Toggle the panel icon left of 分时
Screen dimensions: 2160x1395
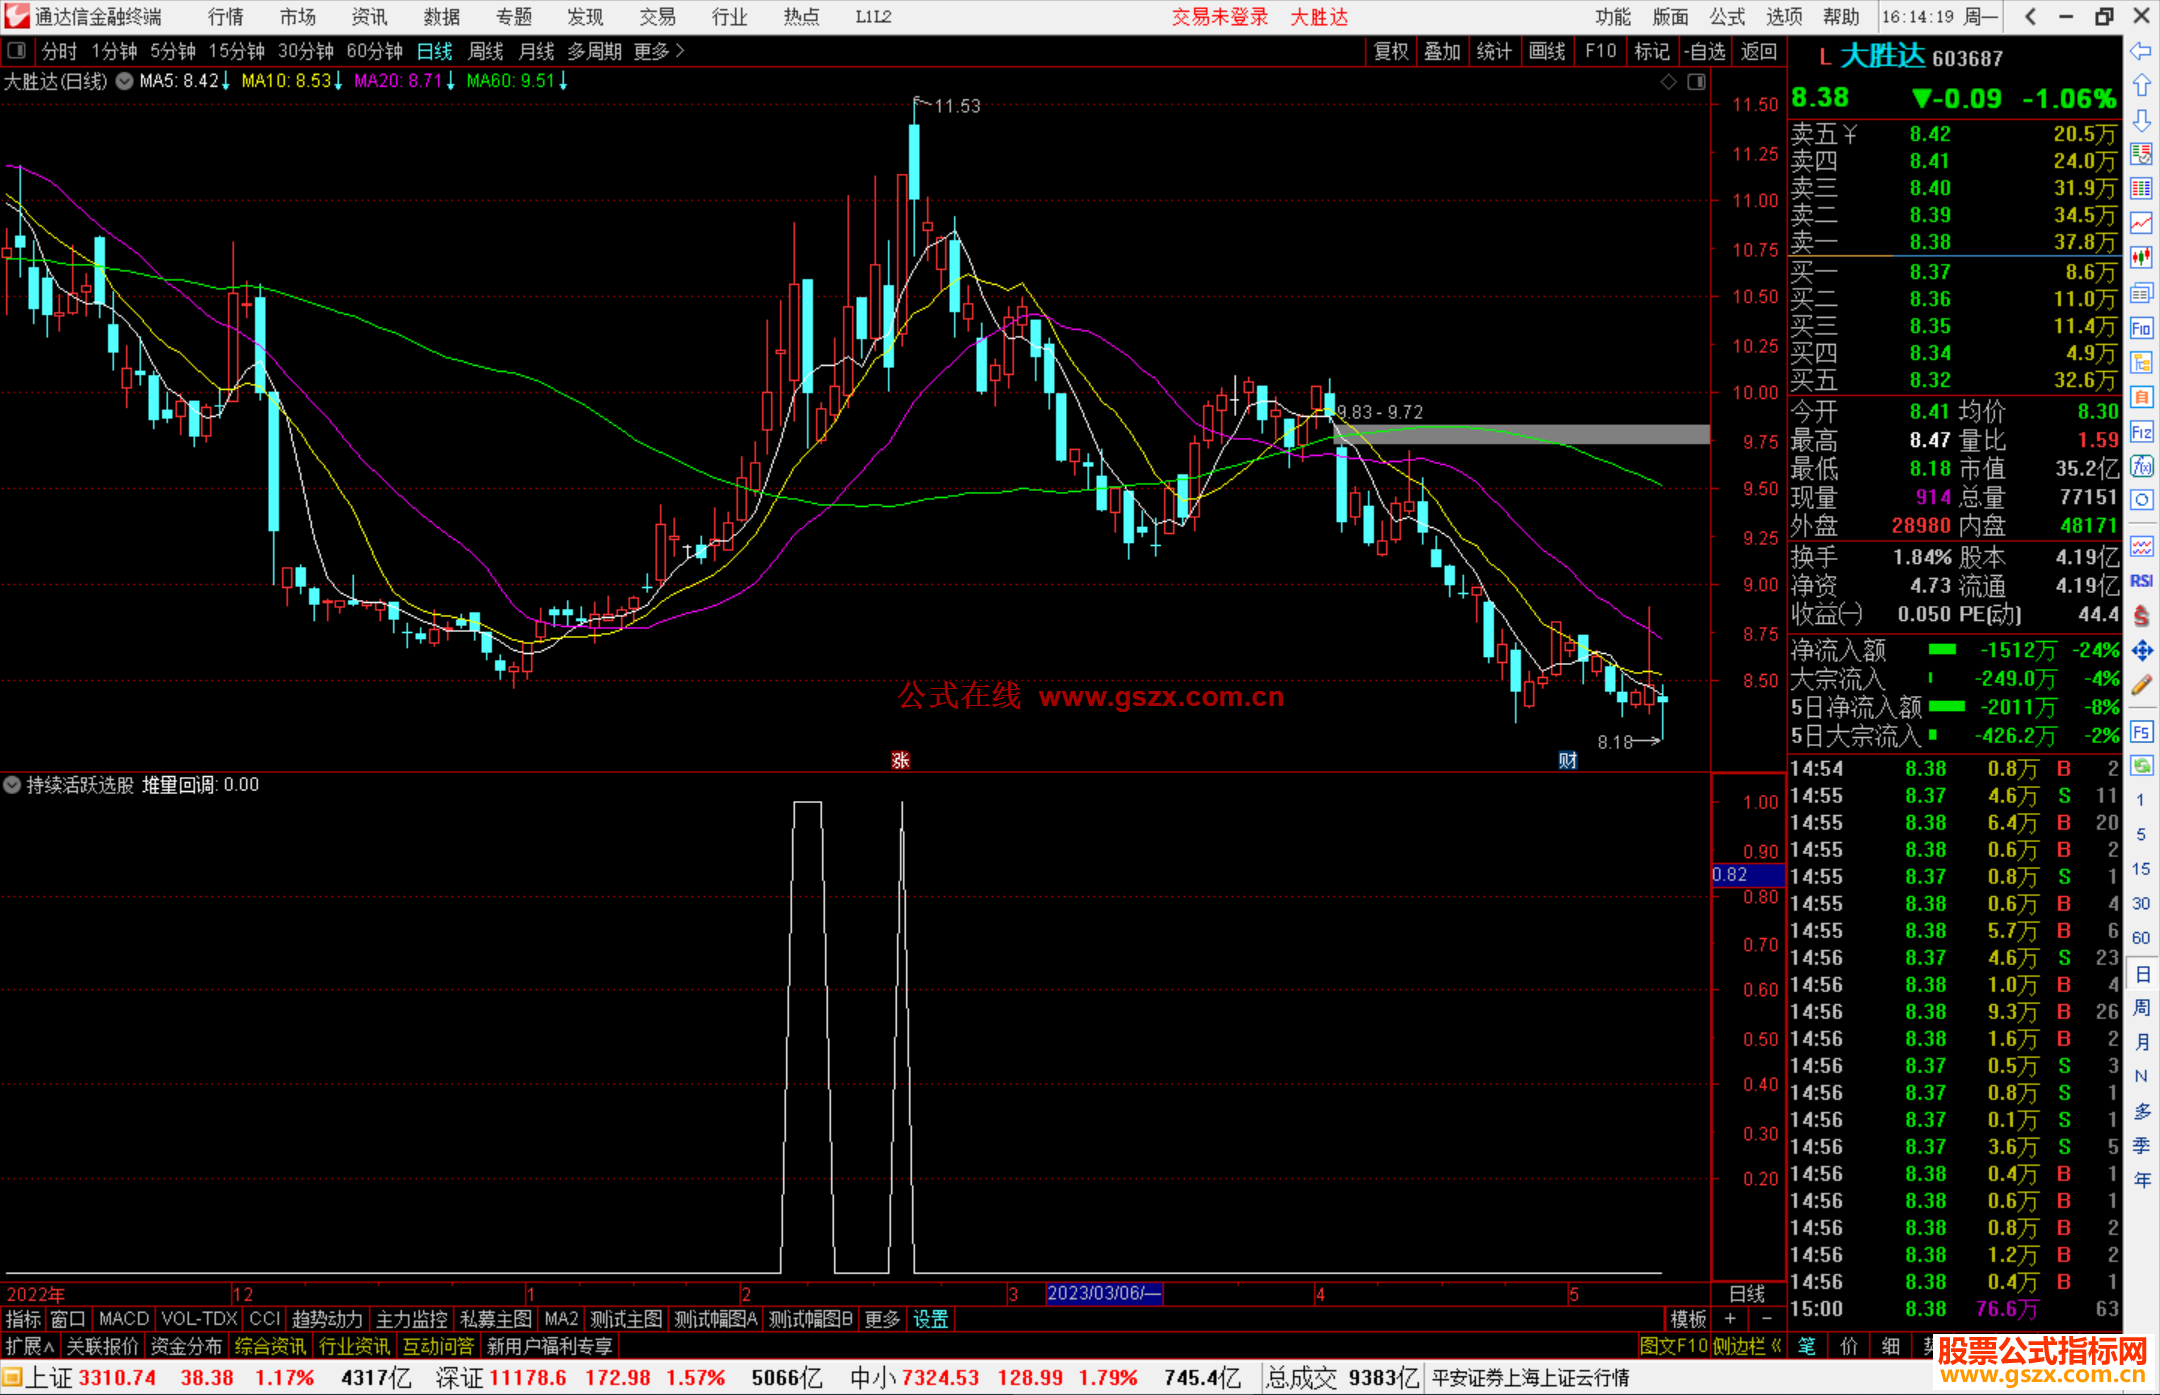pos(17,51)
